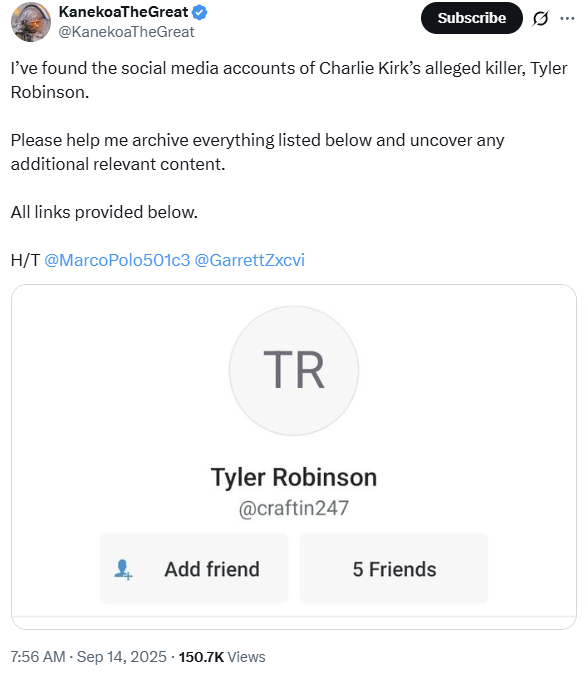Image resolution: width=588 pixels, height=674 pixels.
Task: Click the 7:56 AM timestamp
Action: (x=38, y=657)
